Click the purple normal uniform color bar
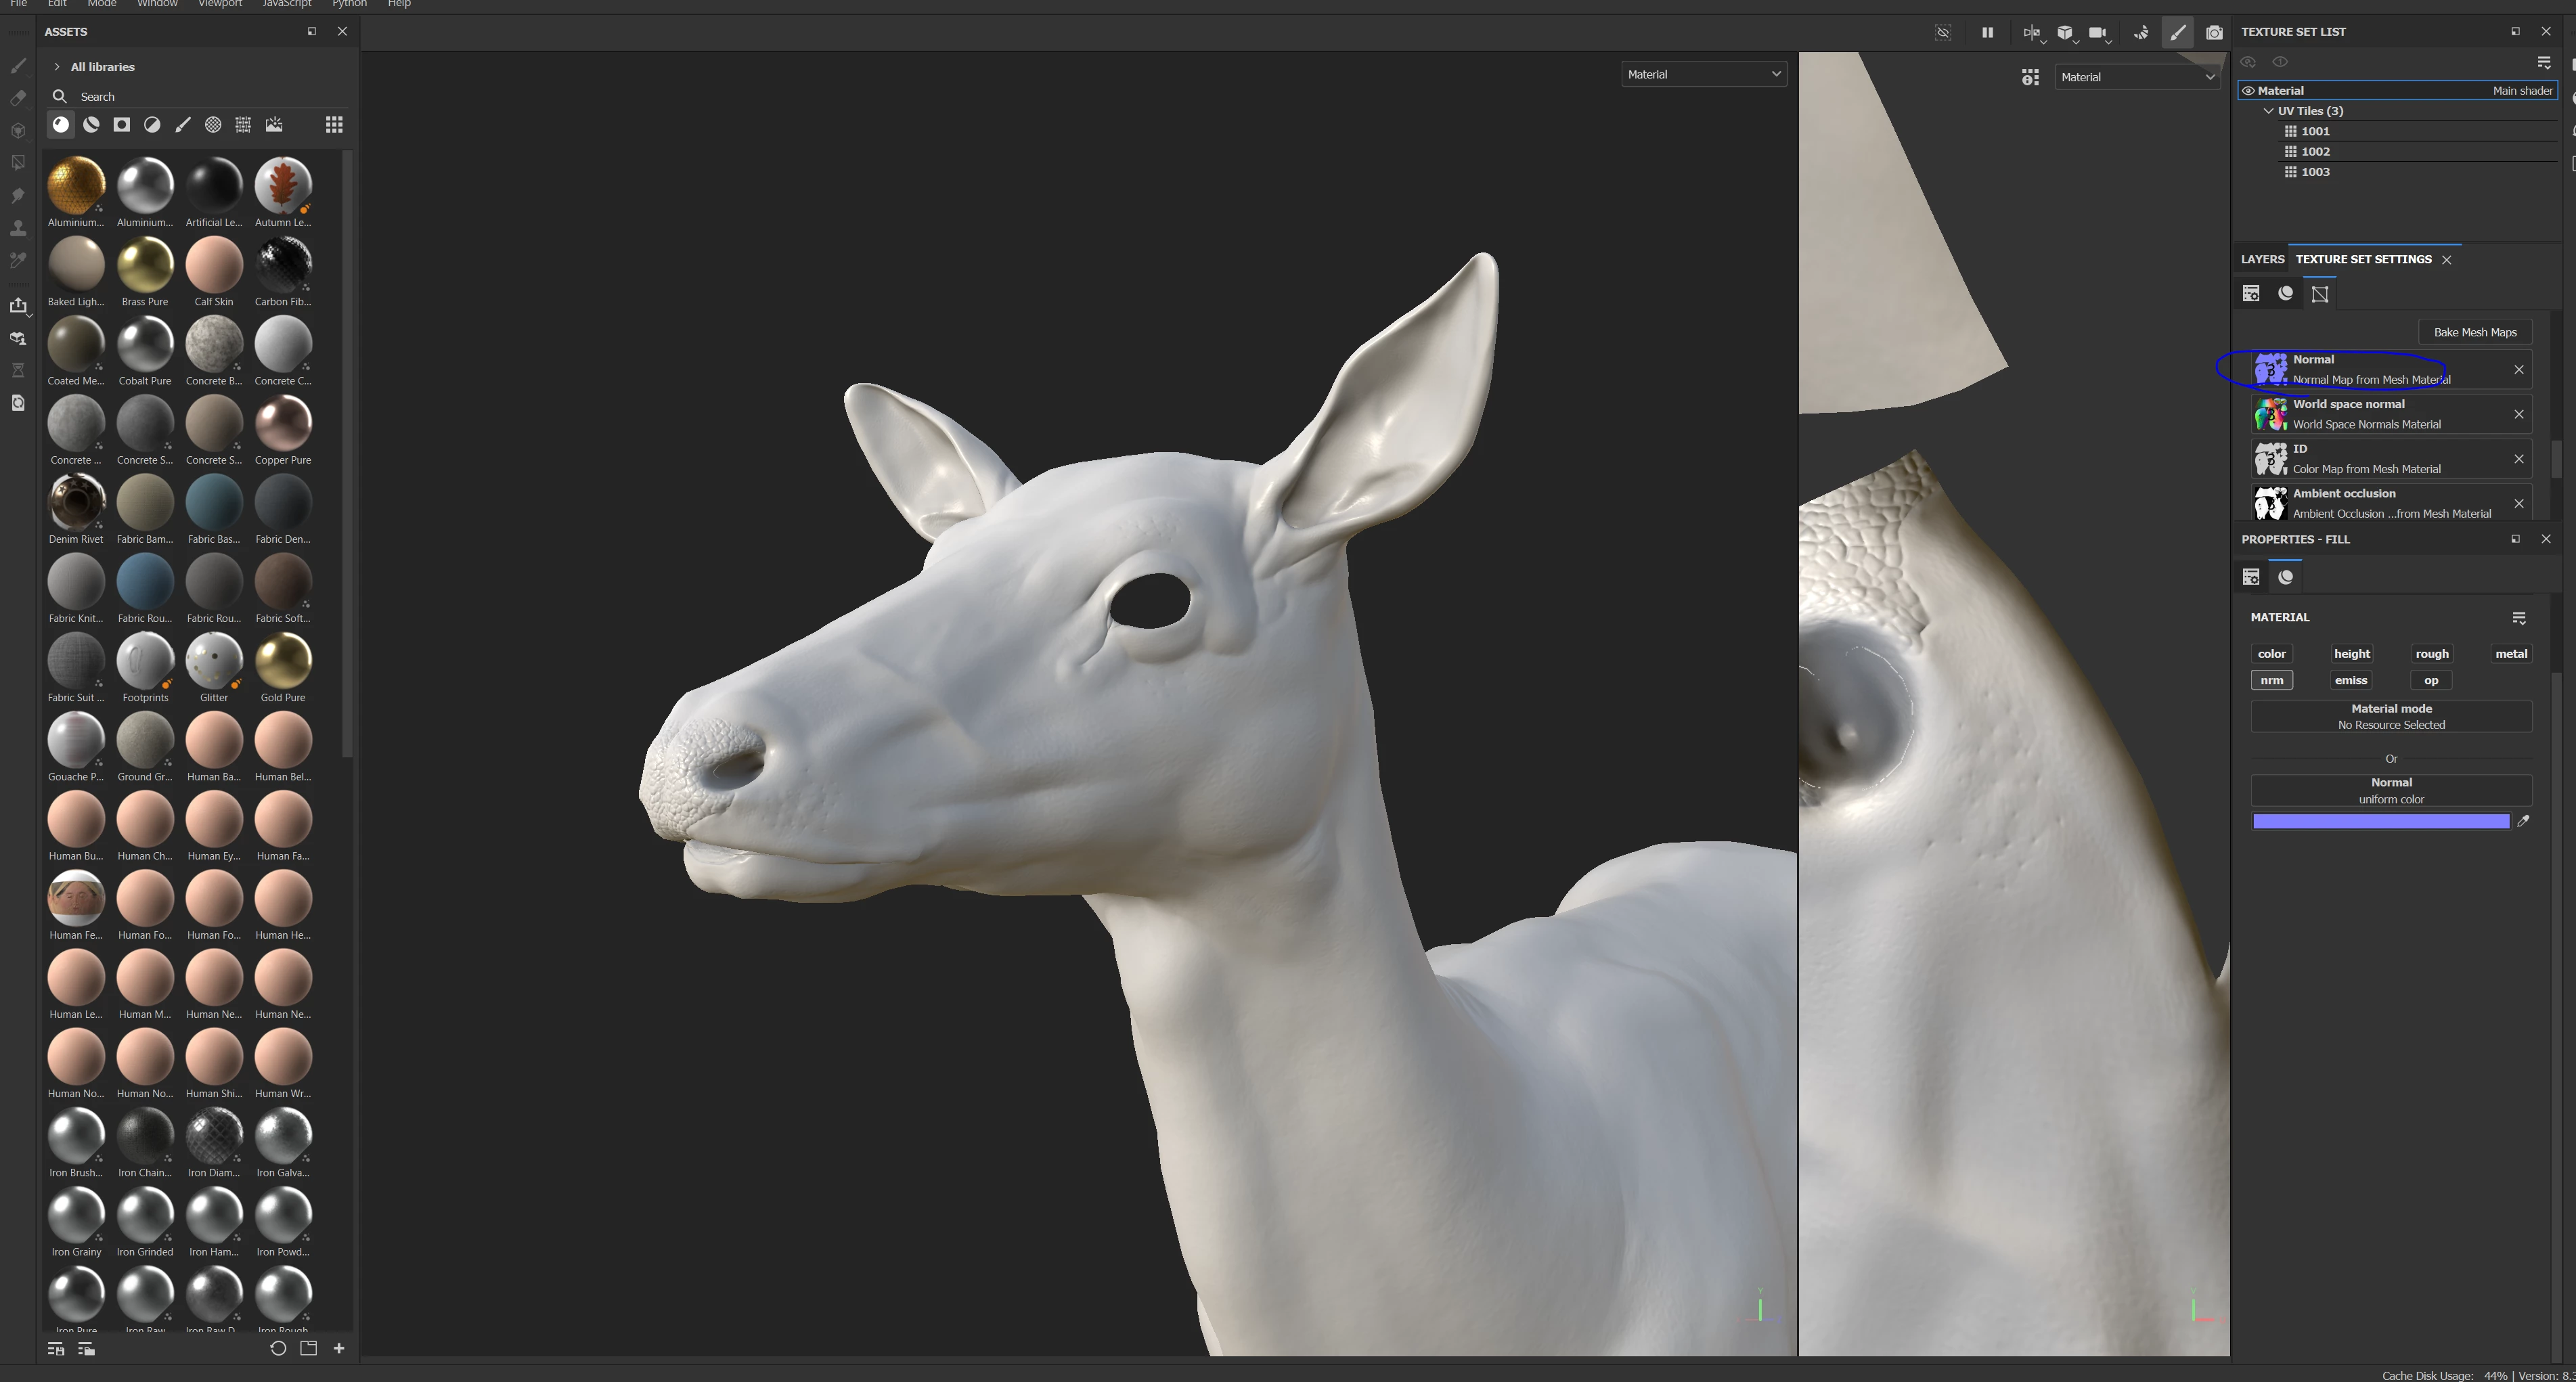 2380,821
